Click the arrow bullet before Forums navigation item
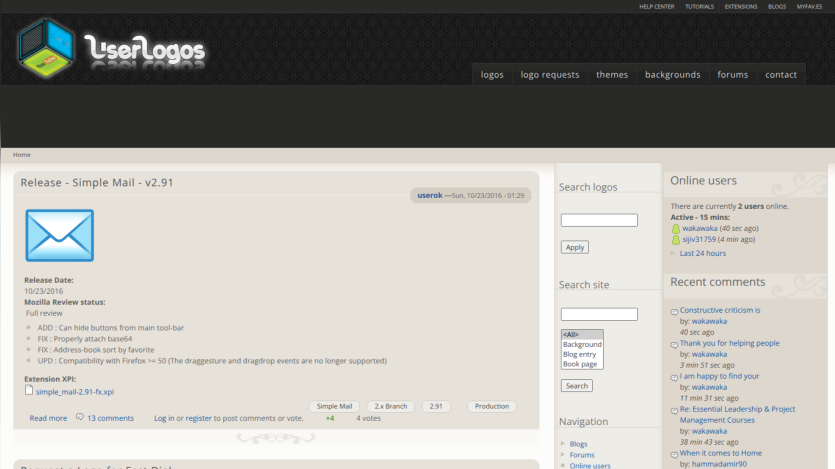 click(563, 455)
